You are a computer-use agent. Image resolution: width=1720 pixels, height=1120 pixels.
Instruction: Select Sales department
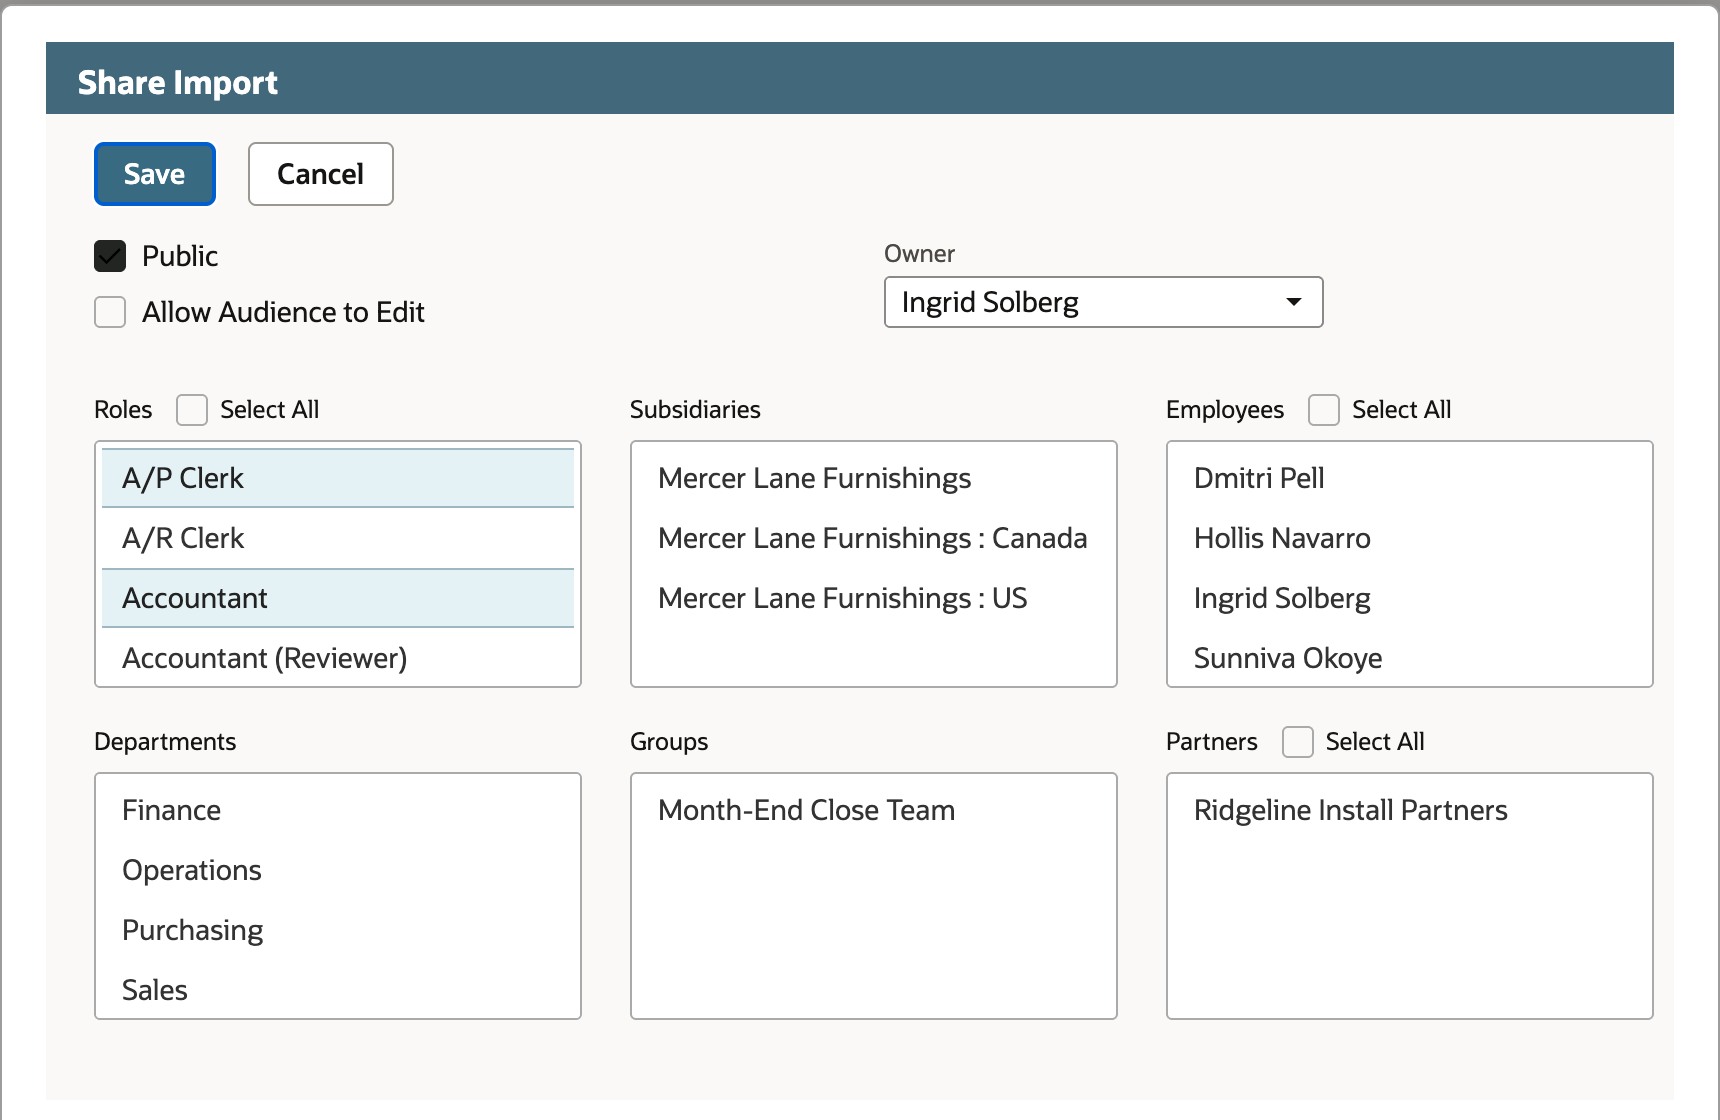[x=338, y=990]
